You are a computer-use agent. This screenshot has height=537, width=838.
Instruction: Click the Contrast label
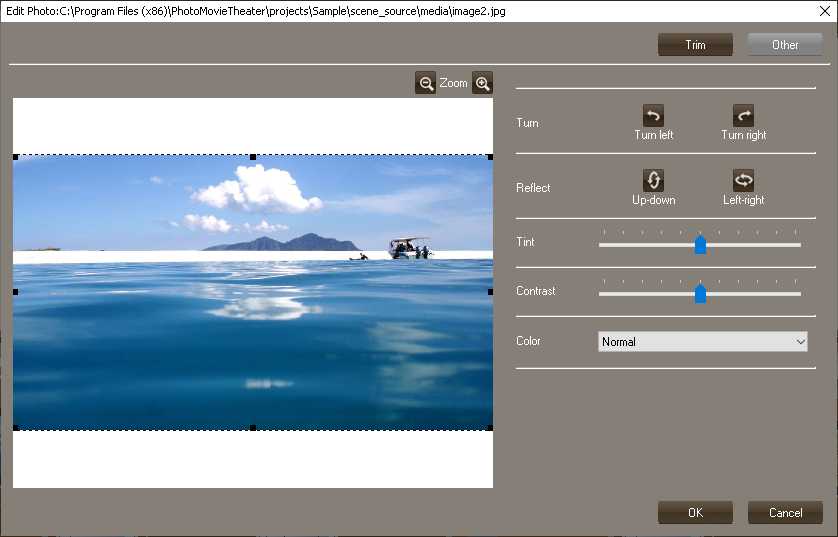click(x=536, y=291)
